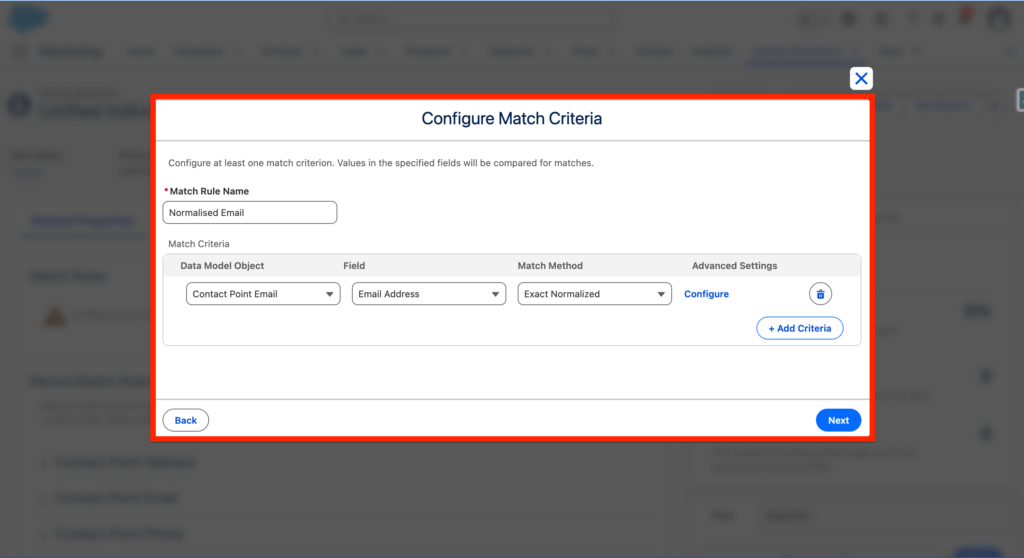Open the Match Method dropdown
The width and height of the screenshot is (1024, 558).
point(594,294)
